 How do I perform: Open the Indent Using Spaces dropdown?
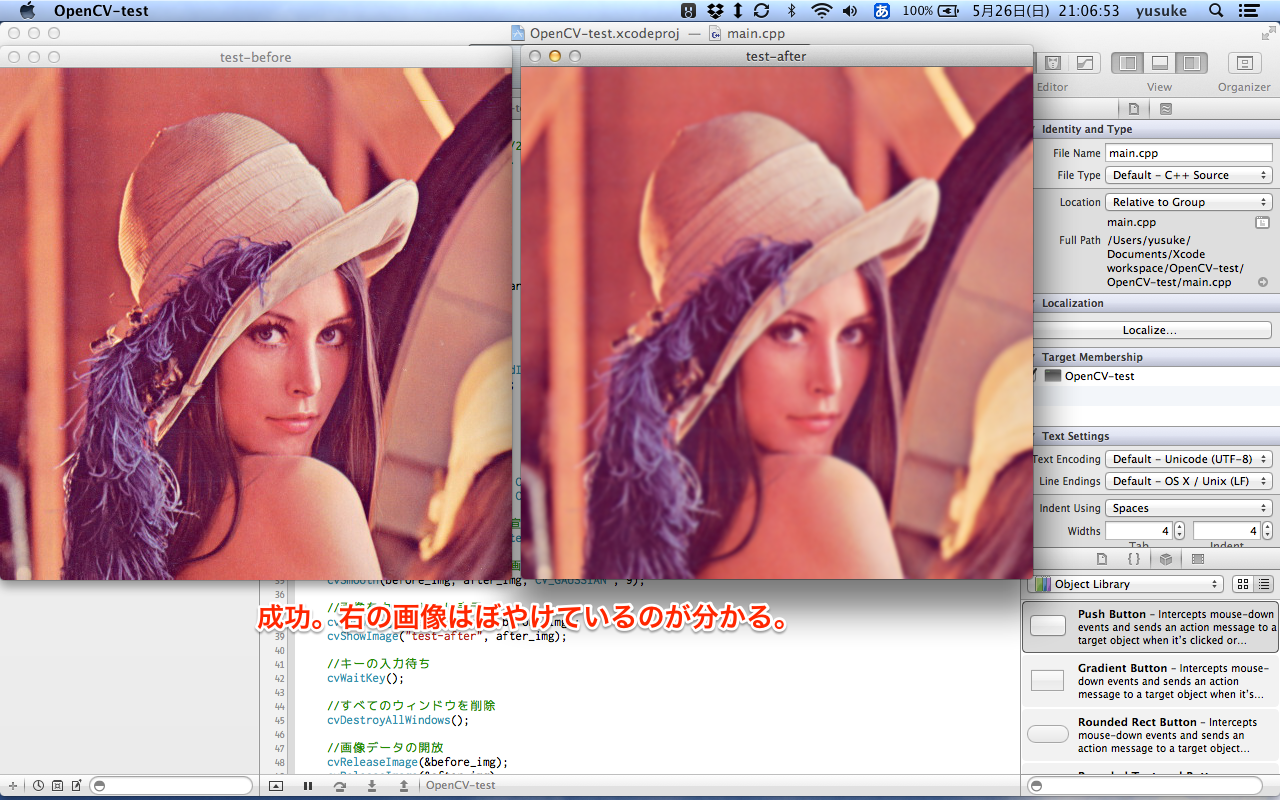point(1189,508)
